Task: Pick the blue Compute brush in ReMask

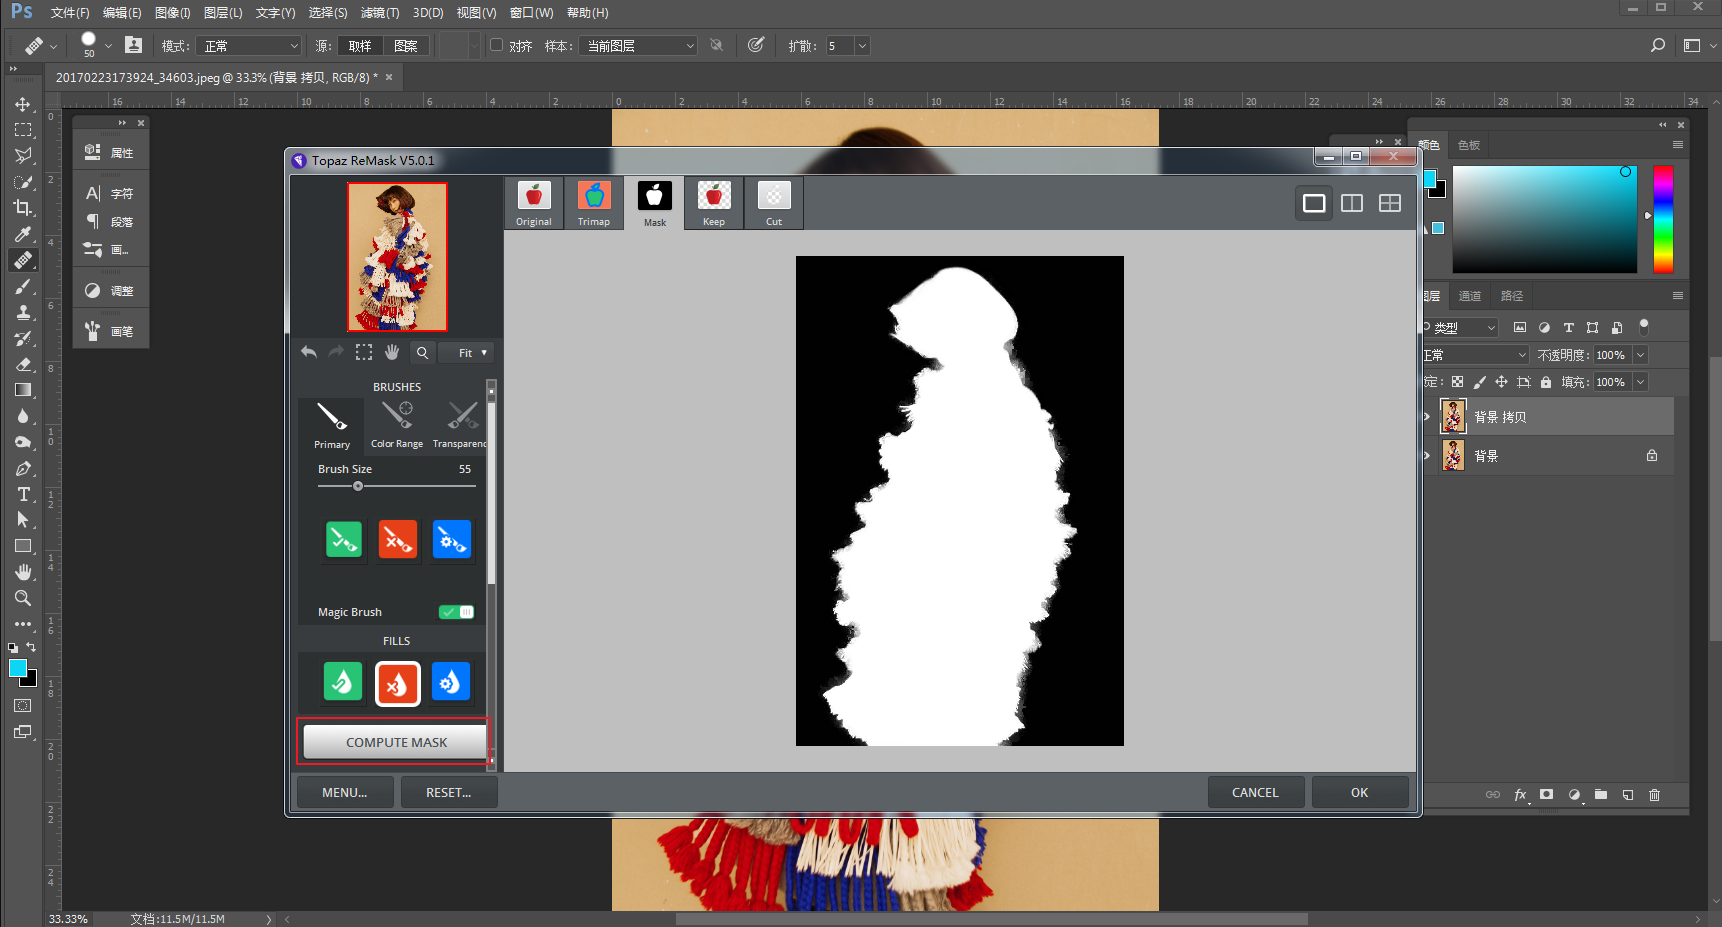Action: 451,540
